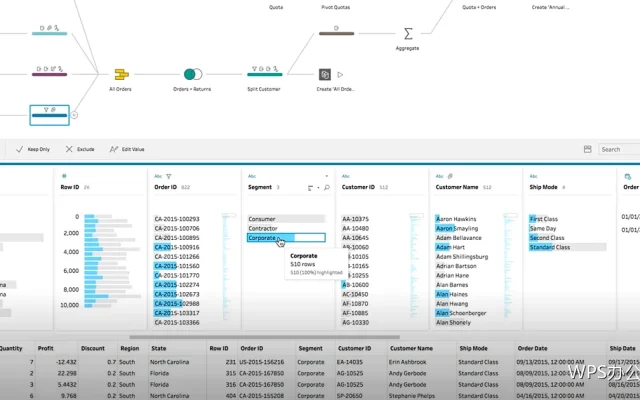The height and width of the screenshot is (400, 640).
Task: Select Second Class in Ship Mode
Action: pyautogui.click(x=547, y=238)
